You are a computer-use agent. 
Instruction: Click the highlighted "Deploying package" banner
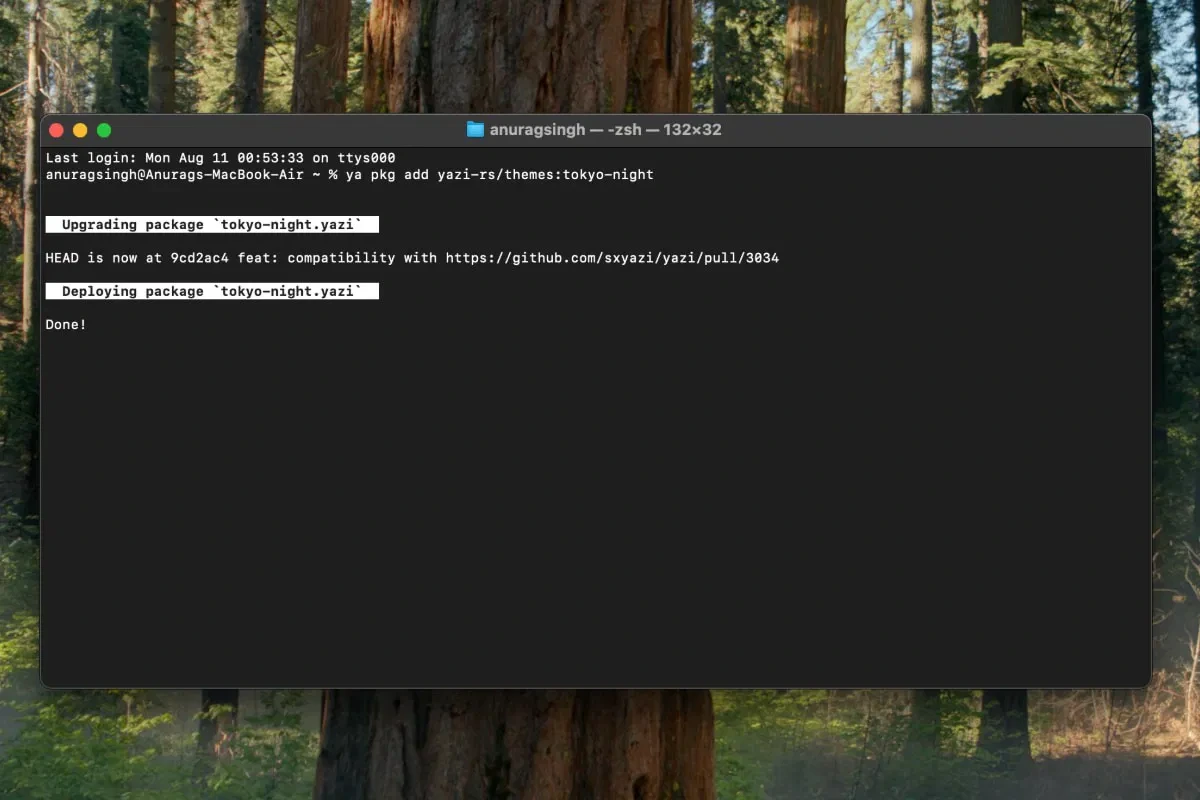pos(212,291)
